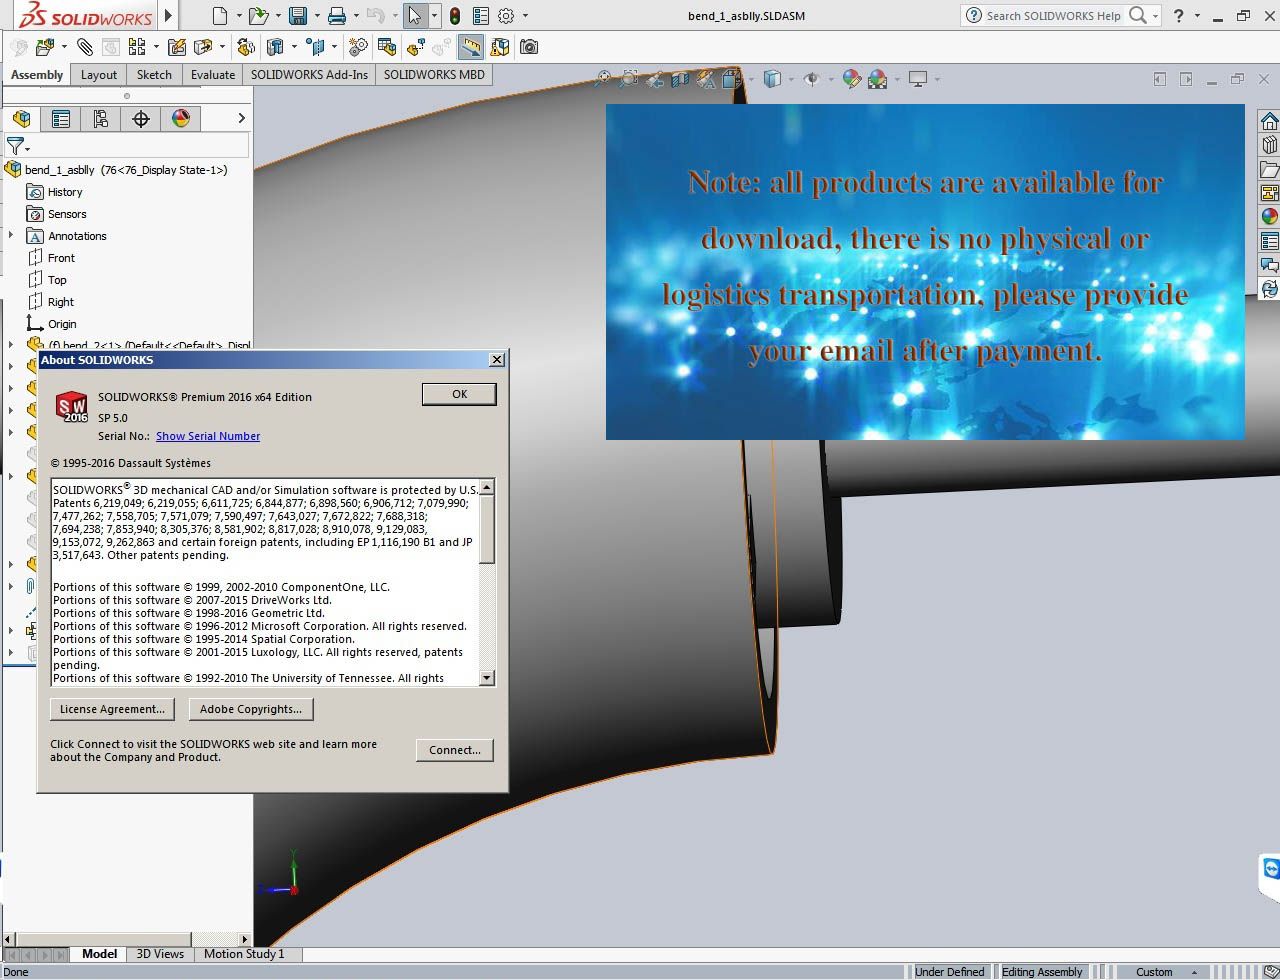Click the Print icon

(x=337, y=15)
